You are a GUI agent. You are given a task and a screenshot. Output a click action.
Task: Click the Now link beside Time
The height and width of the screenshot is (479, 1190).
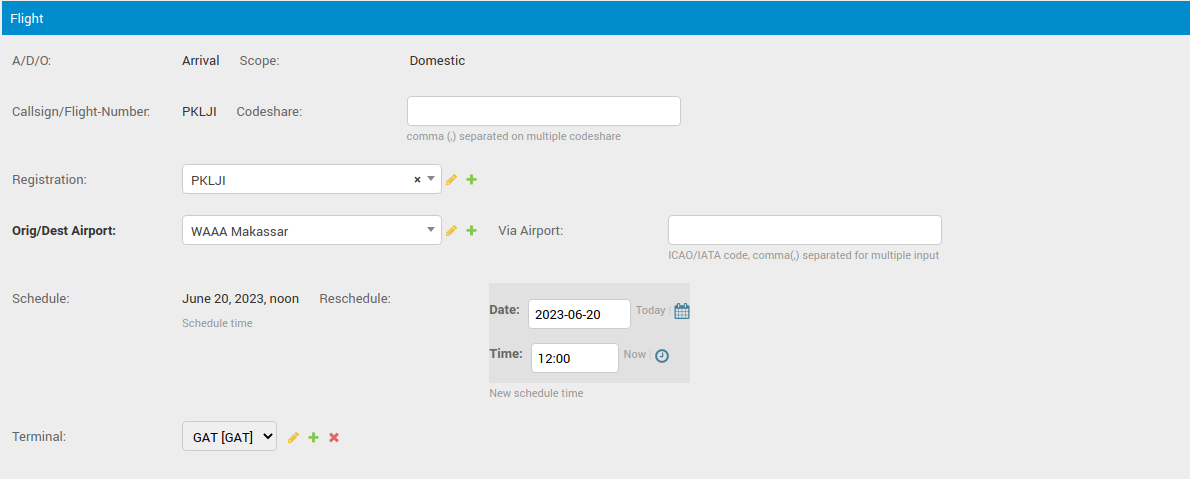[634, 355]
